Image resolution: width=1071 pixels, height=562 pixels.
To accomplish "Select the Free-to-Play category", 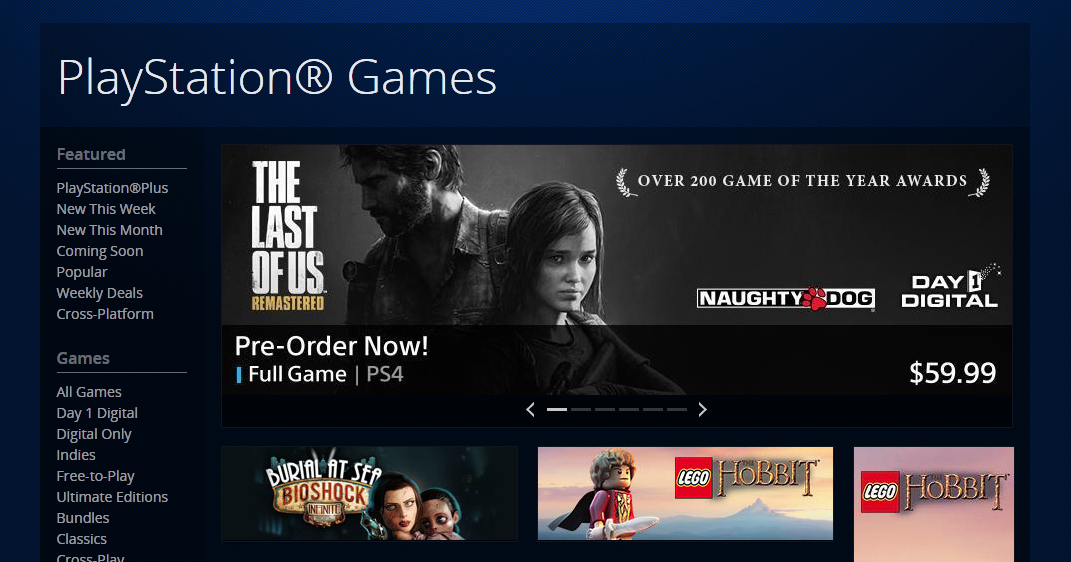I will pyautogui.click(x=95, y=476).
